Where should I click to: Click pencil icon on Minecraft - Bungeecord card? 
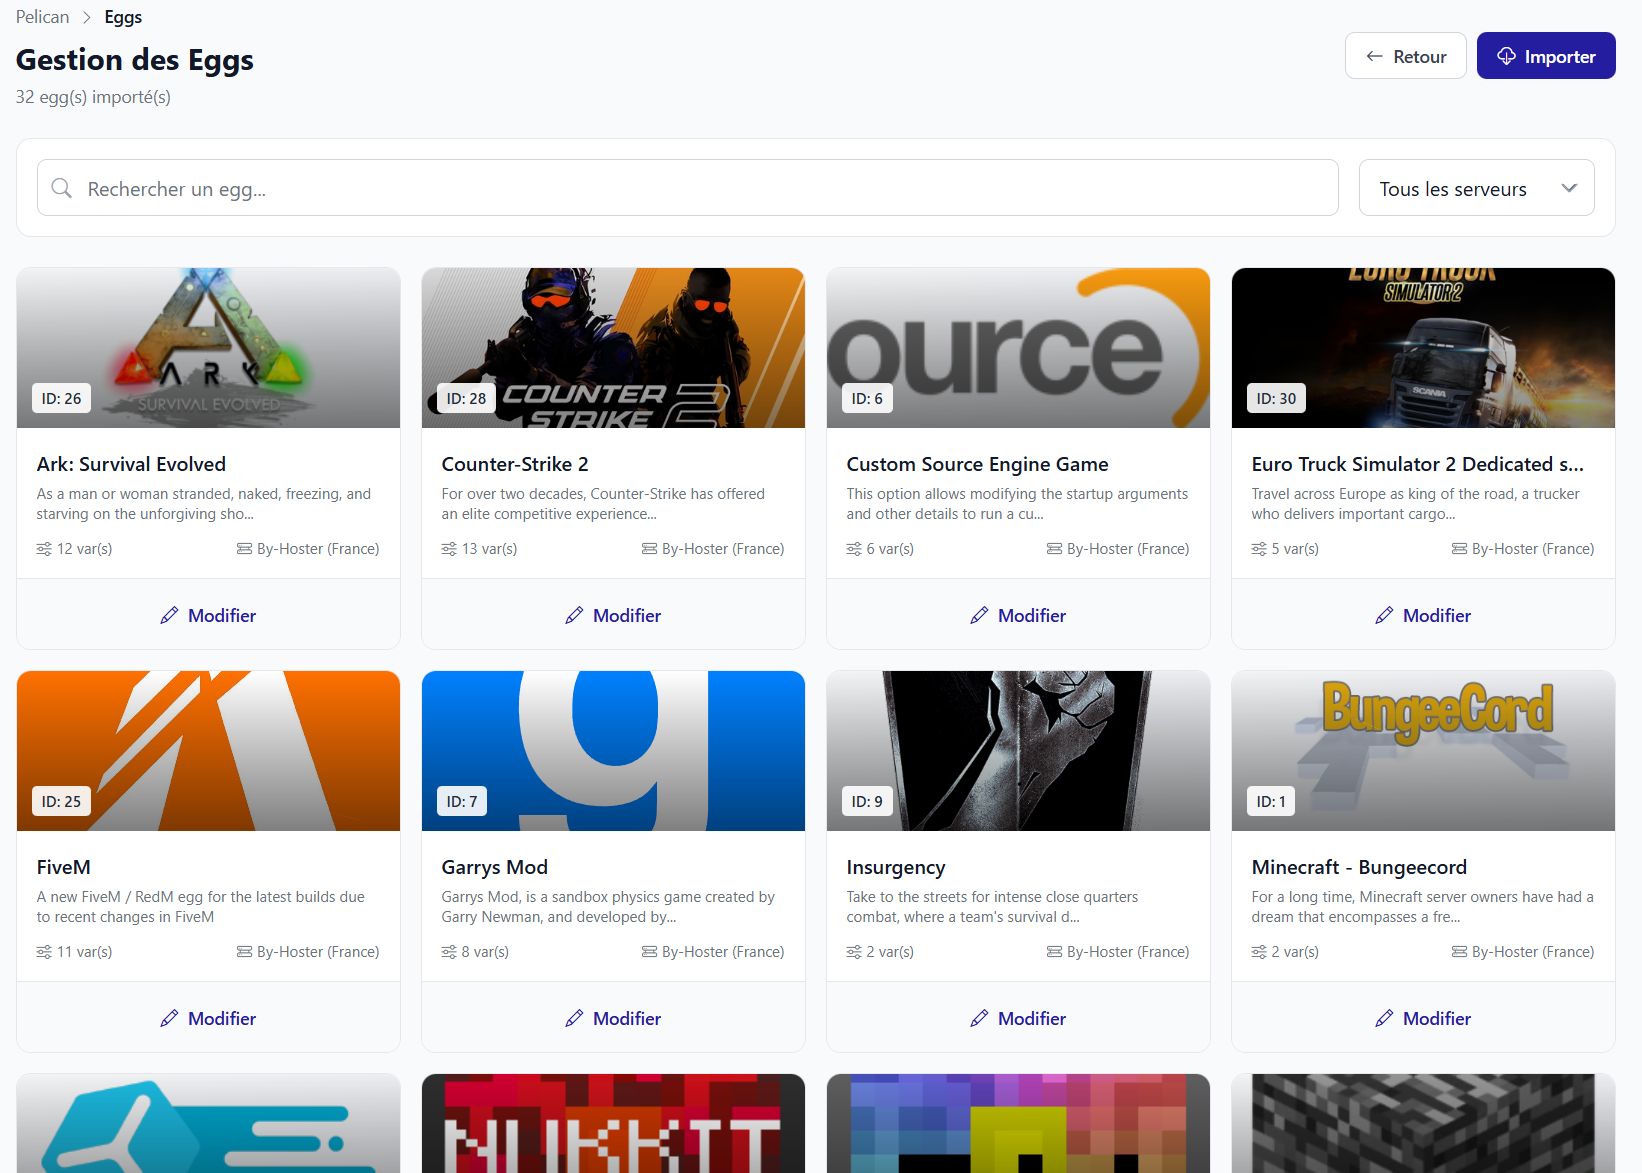pyautogui.click(x=1384, y=1018)
